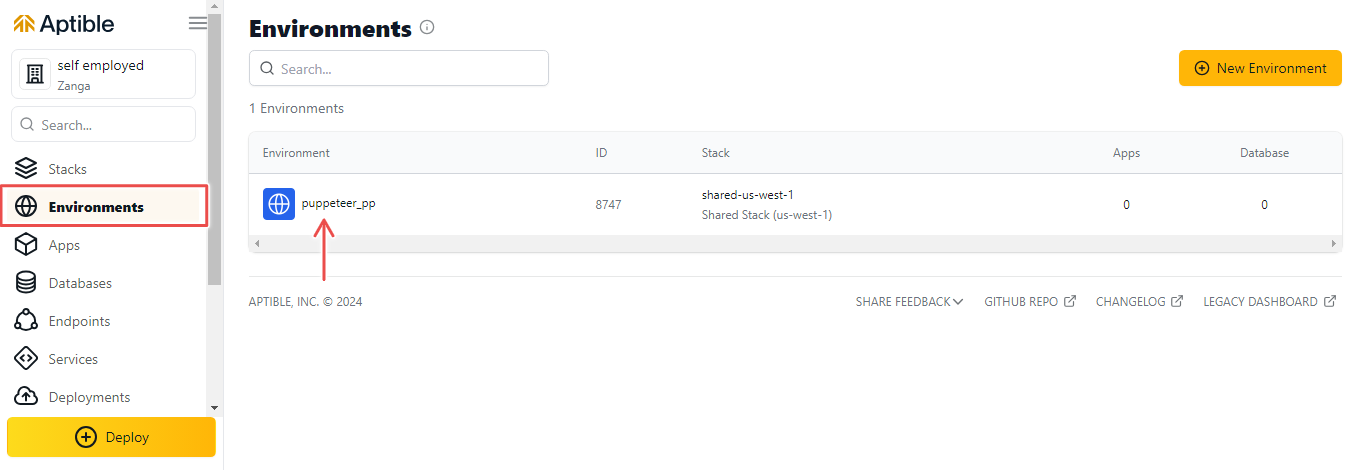
Task: Click the Apps cube icon
Action: coord(27,245)
